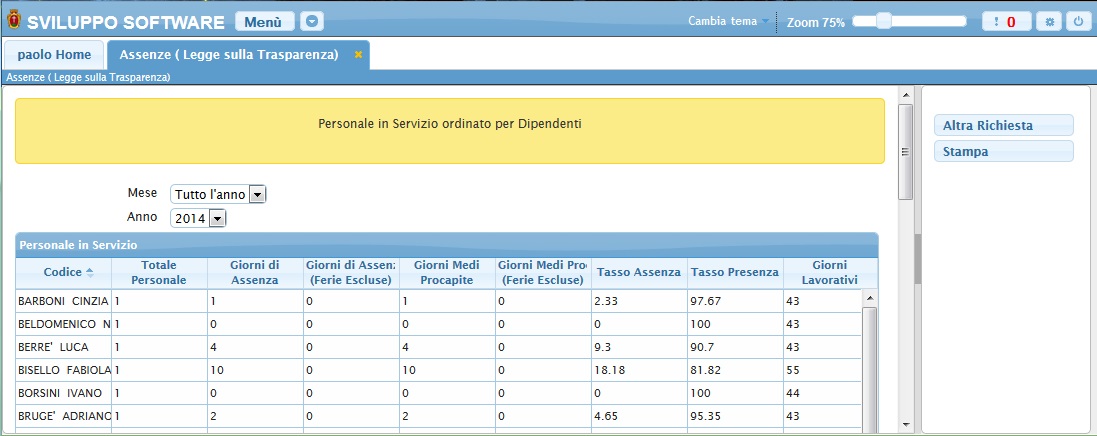Viewport: 1097px width, 436px height.
Task: Select the Assenze (Legge sulla Trasparenza) tab
Action: (x=228, y=55)
